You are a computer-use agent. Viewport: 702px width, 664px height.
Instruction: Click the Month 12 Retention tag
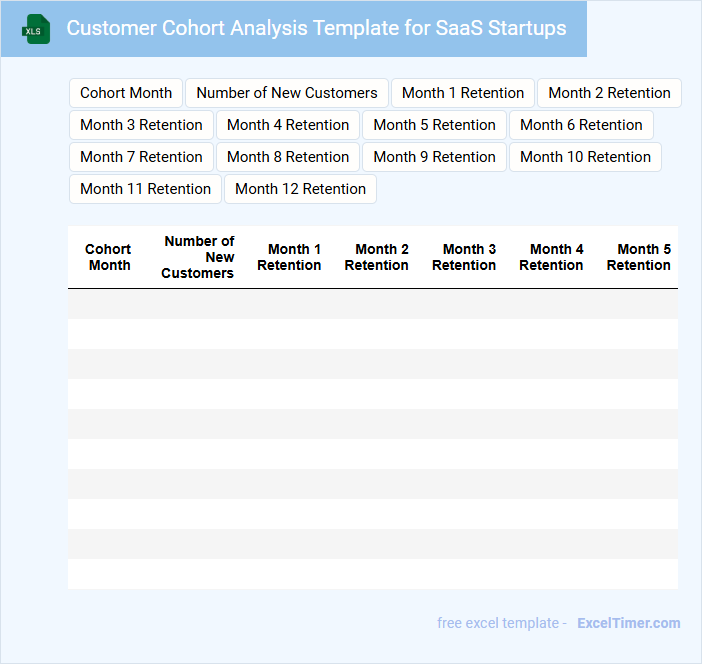300,189
